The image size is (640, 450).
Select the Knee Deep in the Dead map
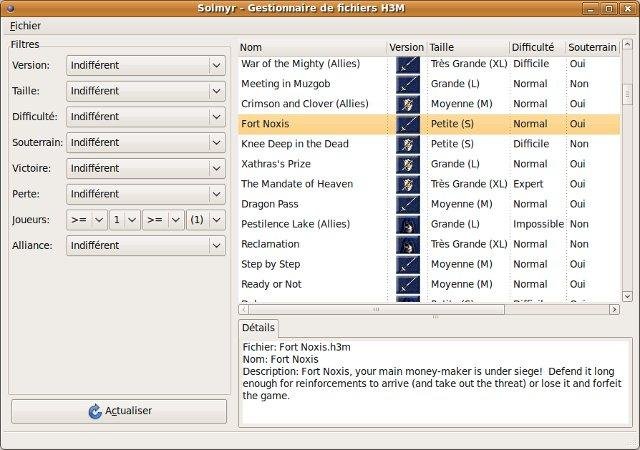[x=295, y=144]
